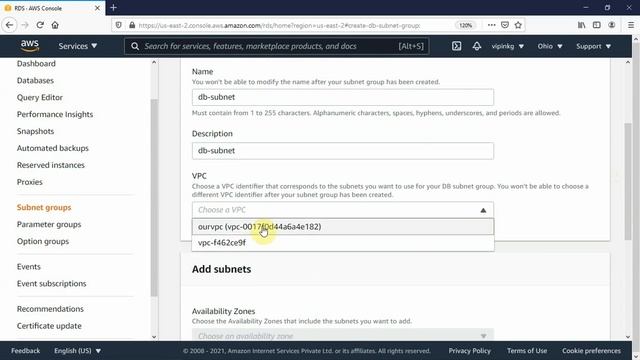Click the Feedback button in footer
This screenshot has height=360, width=640.
coord(25,351)
